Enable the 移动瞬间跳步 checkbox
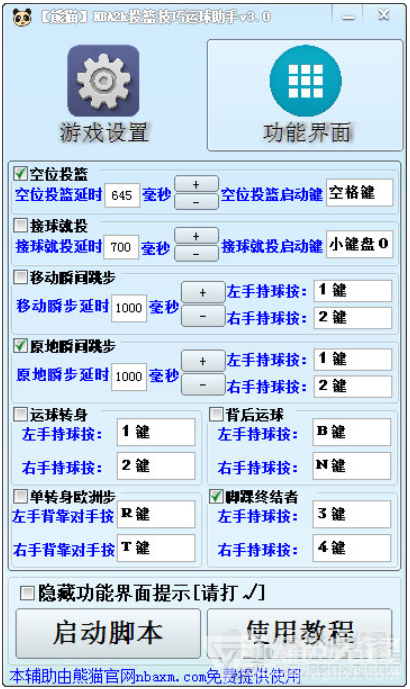The height and width of the screenshot is (689, 410). [x=20, y=277]
